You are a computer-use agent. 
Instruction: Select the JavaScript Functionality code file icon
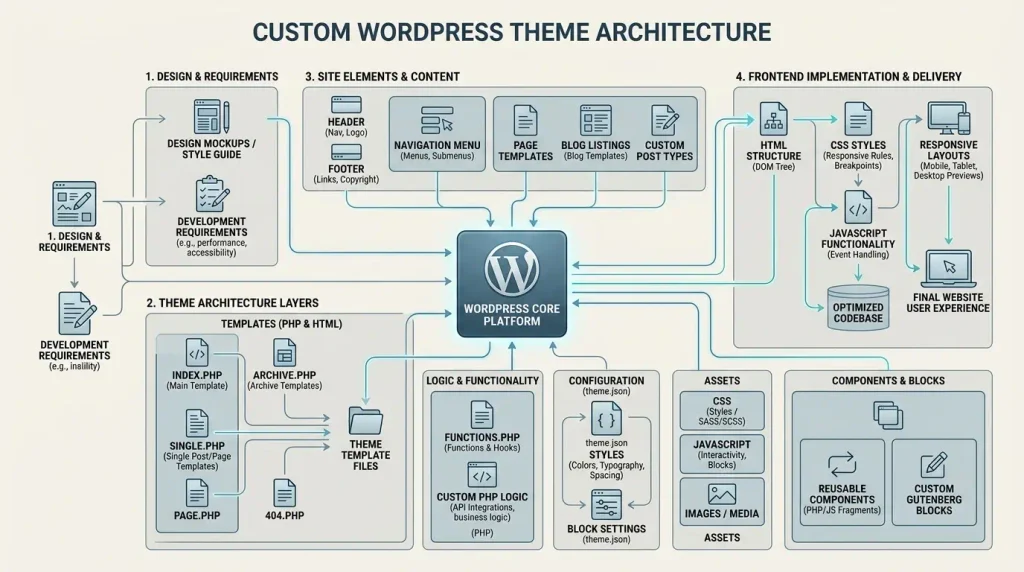click(x=858, y=208)
